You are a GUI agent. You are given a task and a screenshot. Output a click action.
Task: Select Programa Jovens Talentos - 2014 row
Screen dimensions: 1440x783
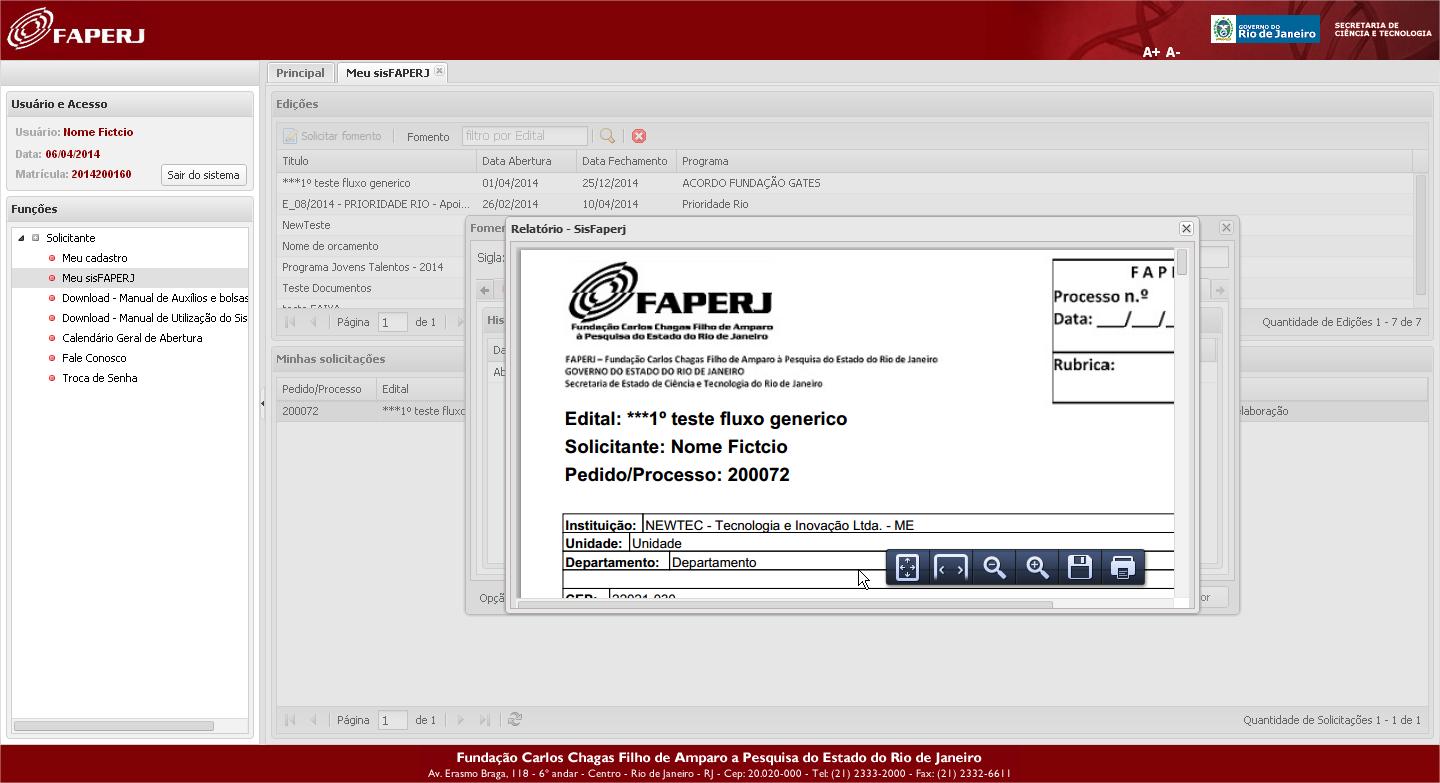pyautogui.click(x=362, y=267)
